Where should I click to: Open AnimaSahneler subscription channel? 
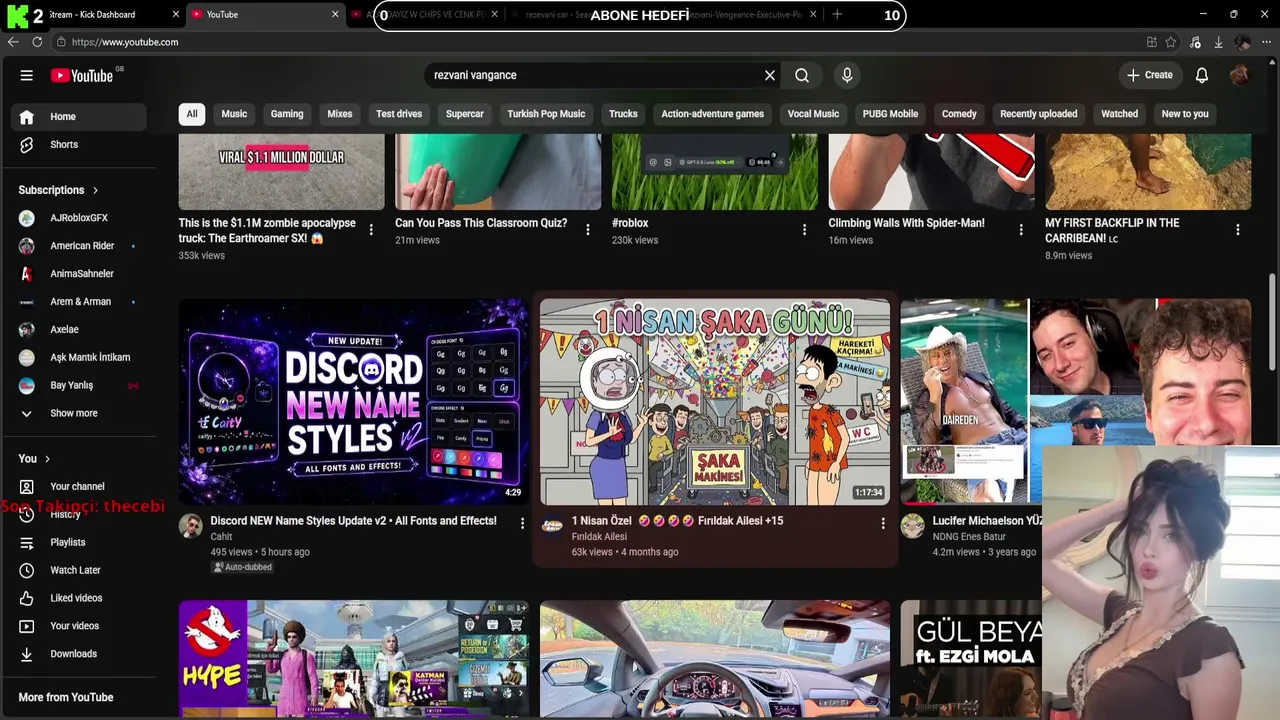click(x=80, y=274)
